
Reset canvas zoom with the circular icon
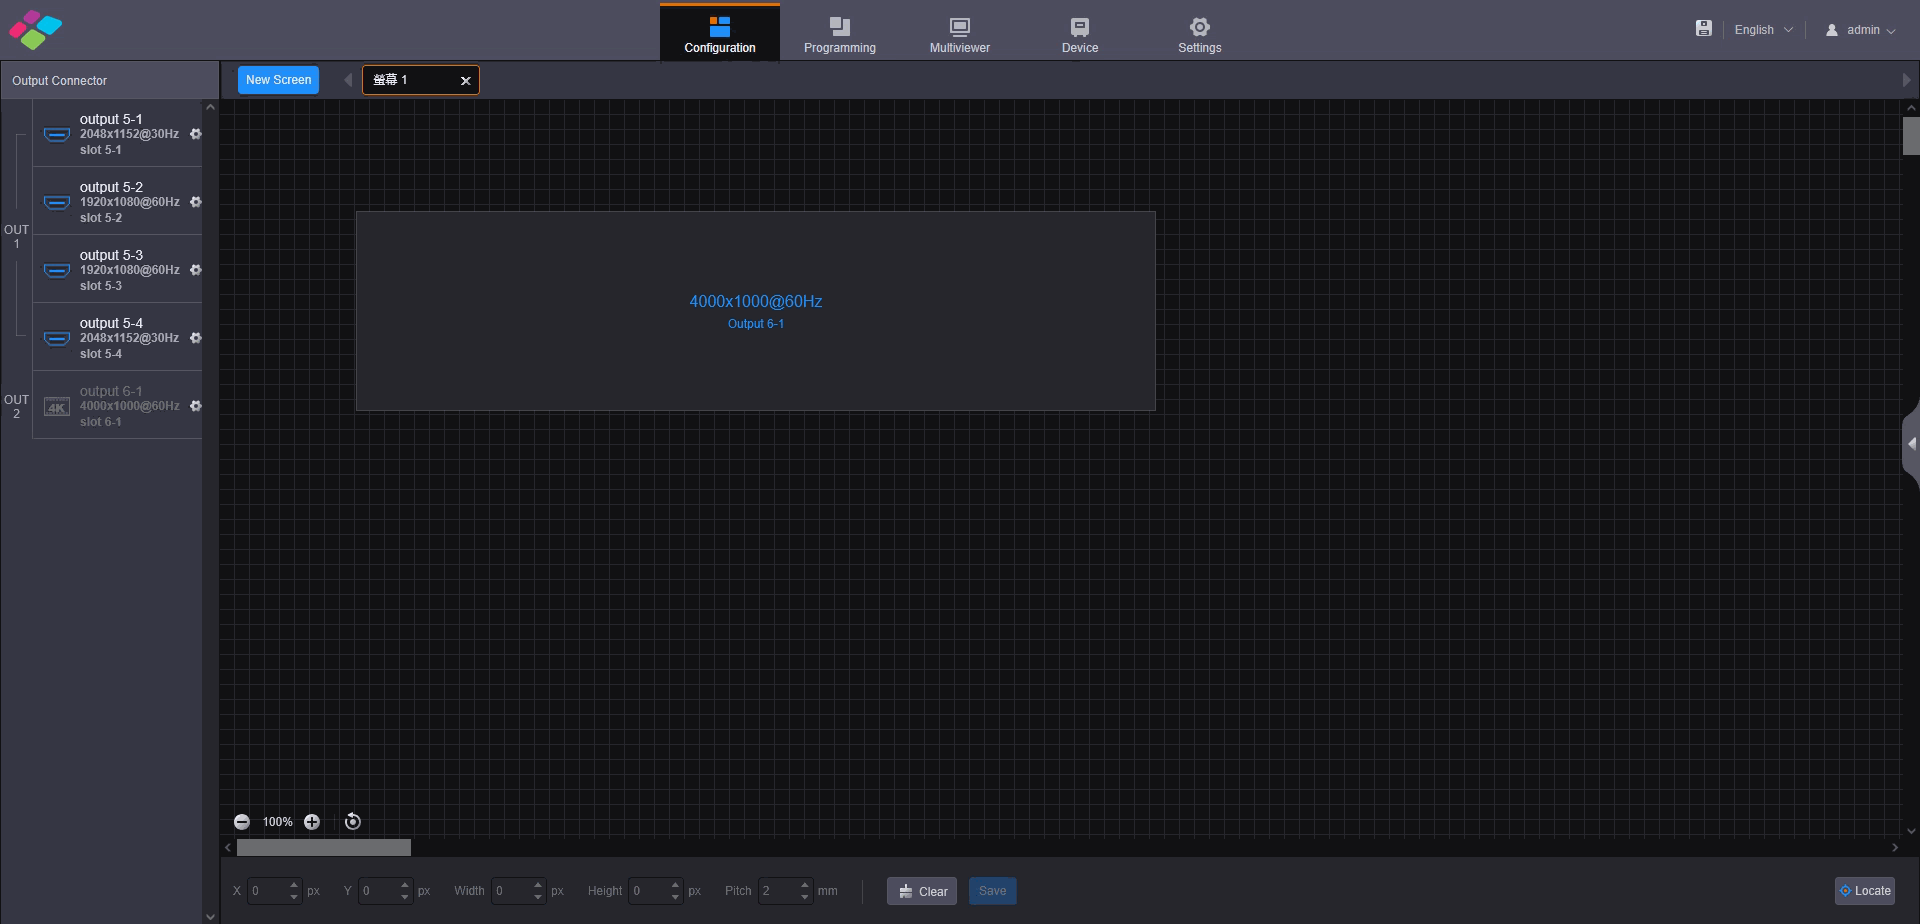pos(353,822)
